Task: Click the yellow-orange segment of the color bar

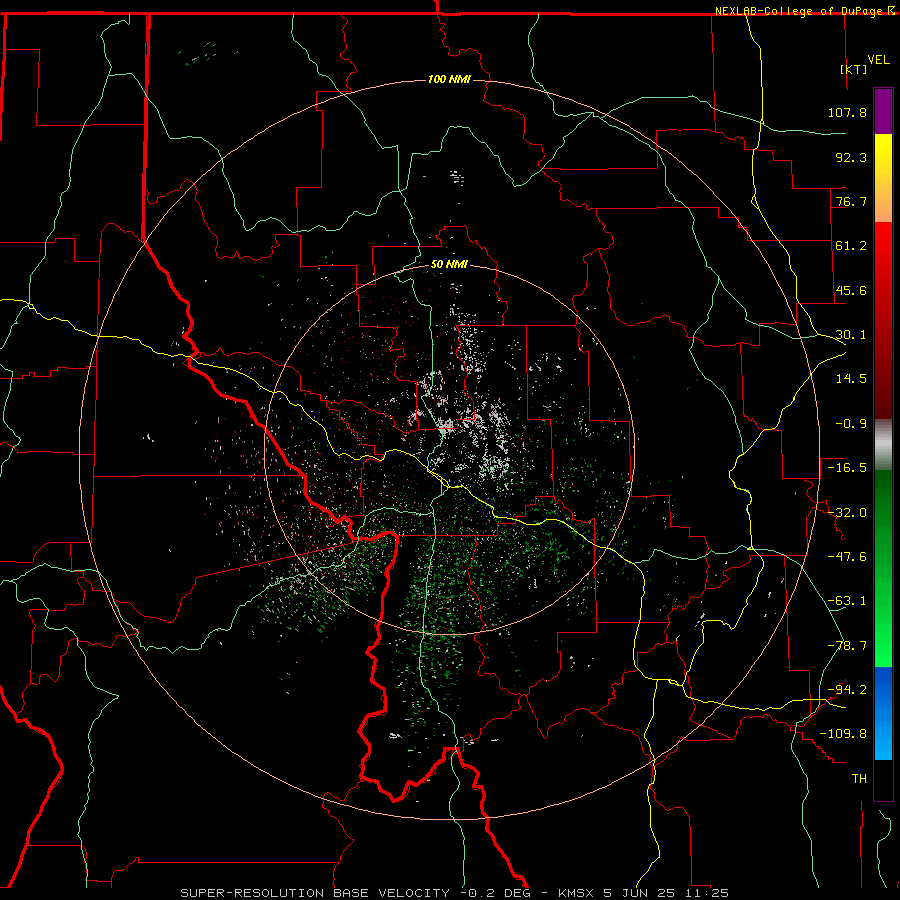Action: pos(883,178)
